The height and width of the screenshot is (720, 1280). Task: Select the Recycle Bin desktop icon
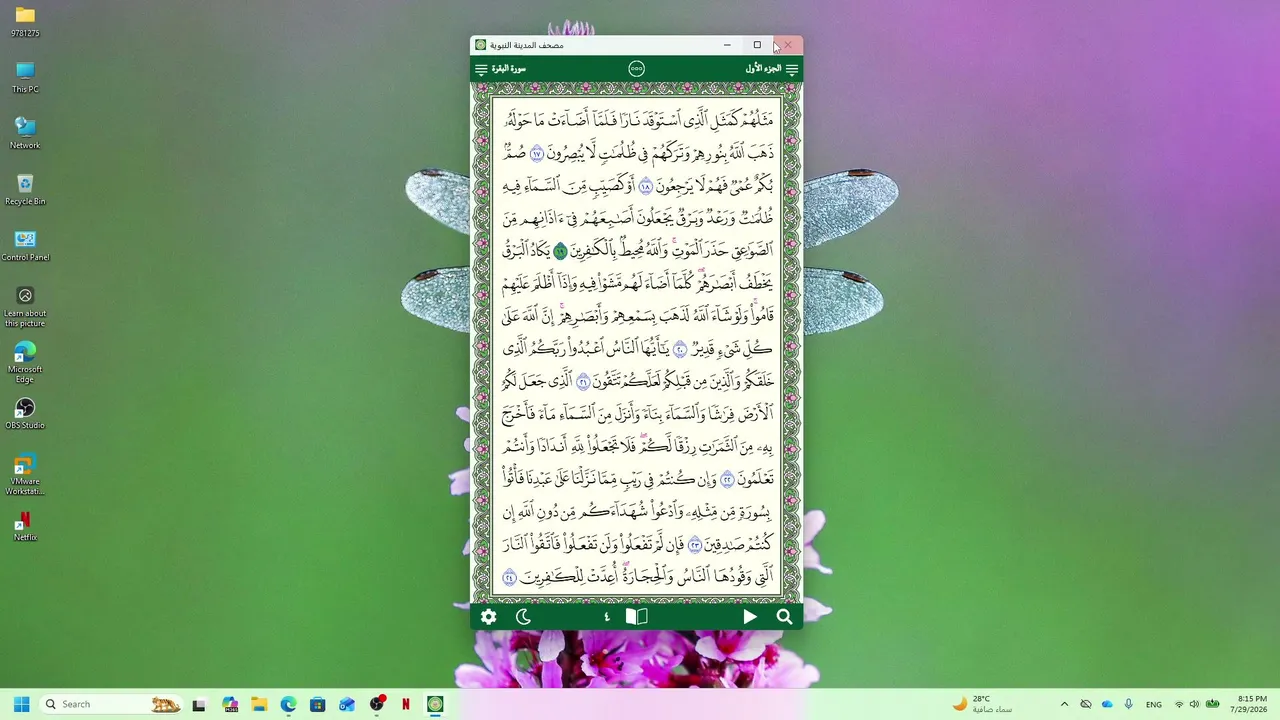click(x=25, y=189)
